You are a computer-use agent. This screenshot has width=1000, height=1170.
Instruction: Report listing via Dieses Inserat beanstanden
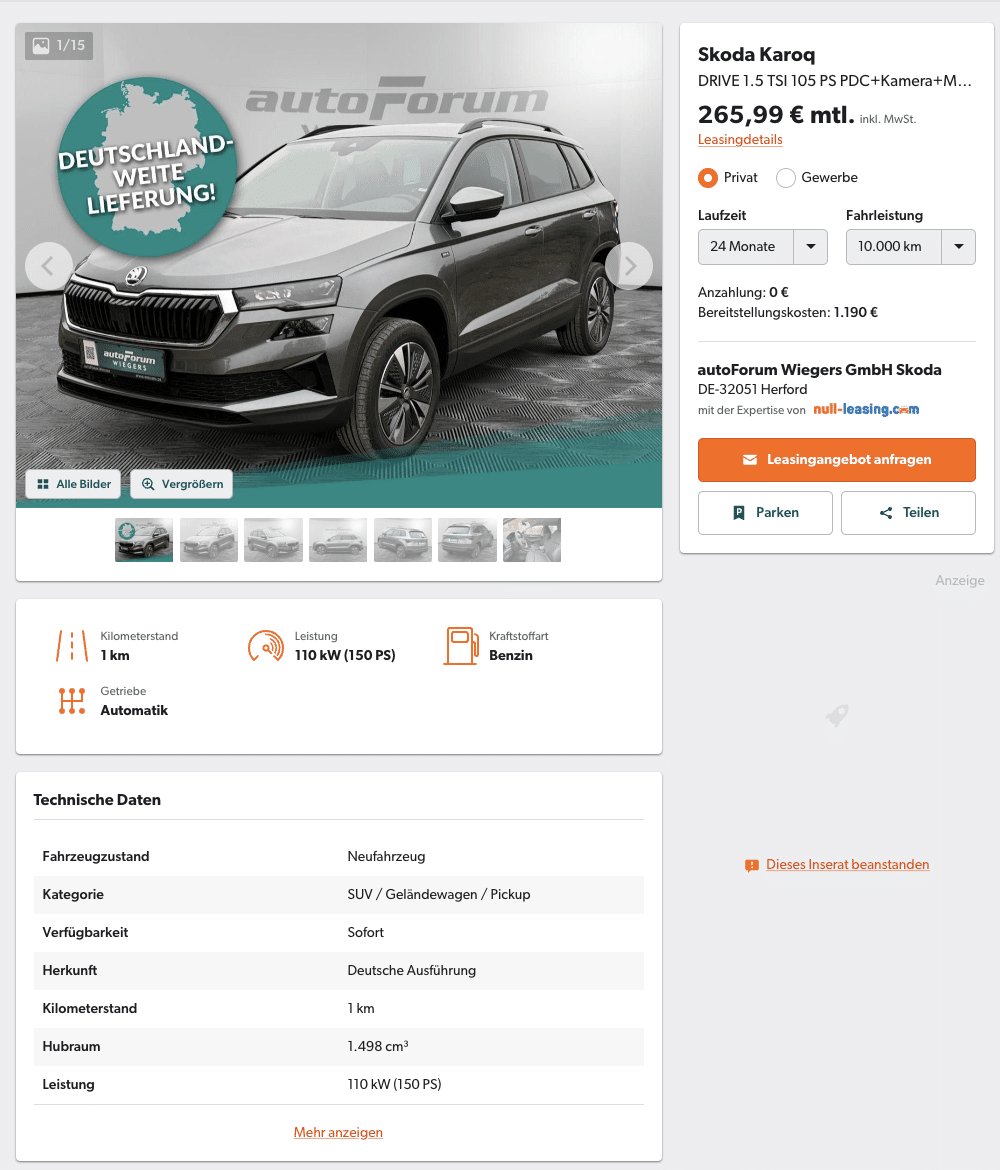point(848,865)
